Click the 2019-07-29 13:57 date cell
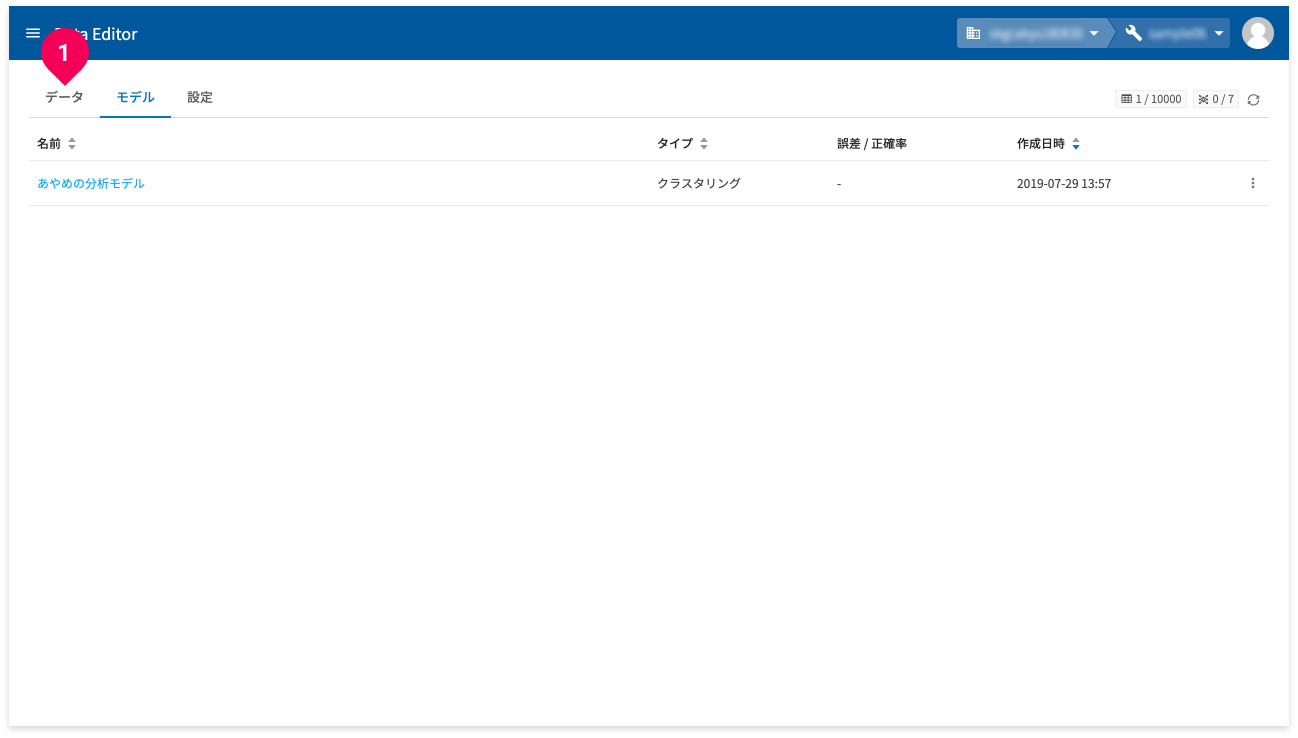The width and height of the screenshot is (1298, 738). click(x=1064, y=184)
